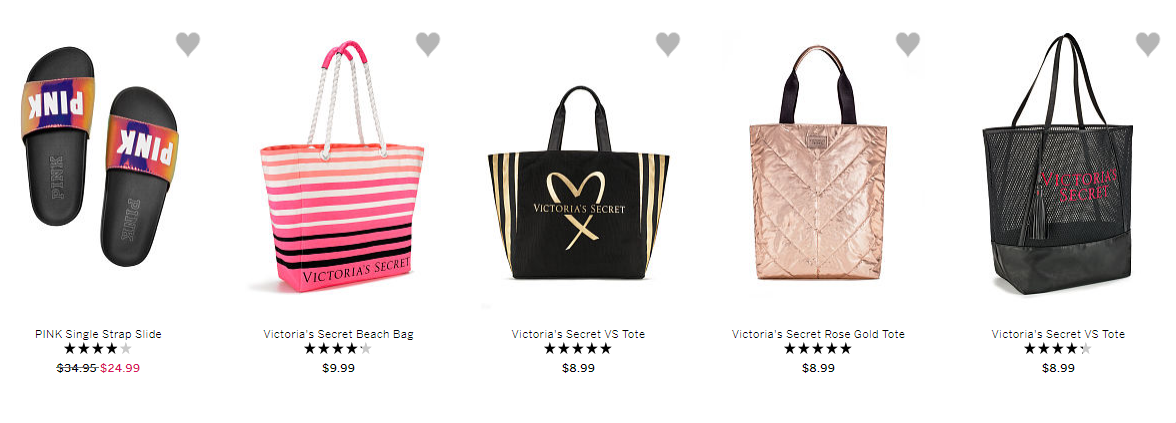Open reviews stars under Rose Gold Tote
Image resolution: width=1176 pixels, height=423 pixels.
point(818,349)
